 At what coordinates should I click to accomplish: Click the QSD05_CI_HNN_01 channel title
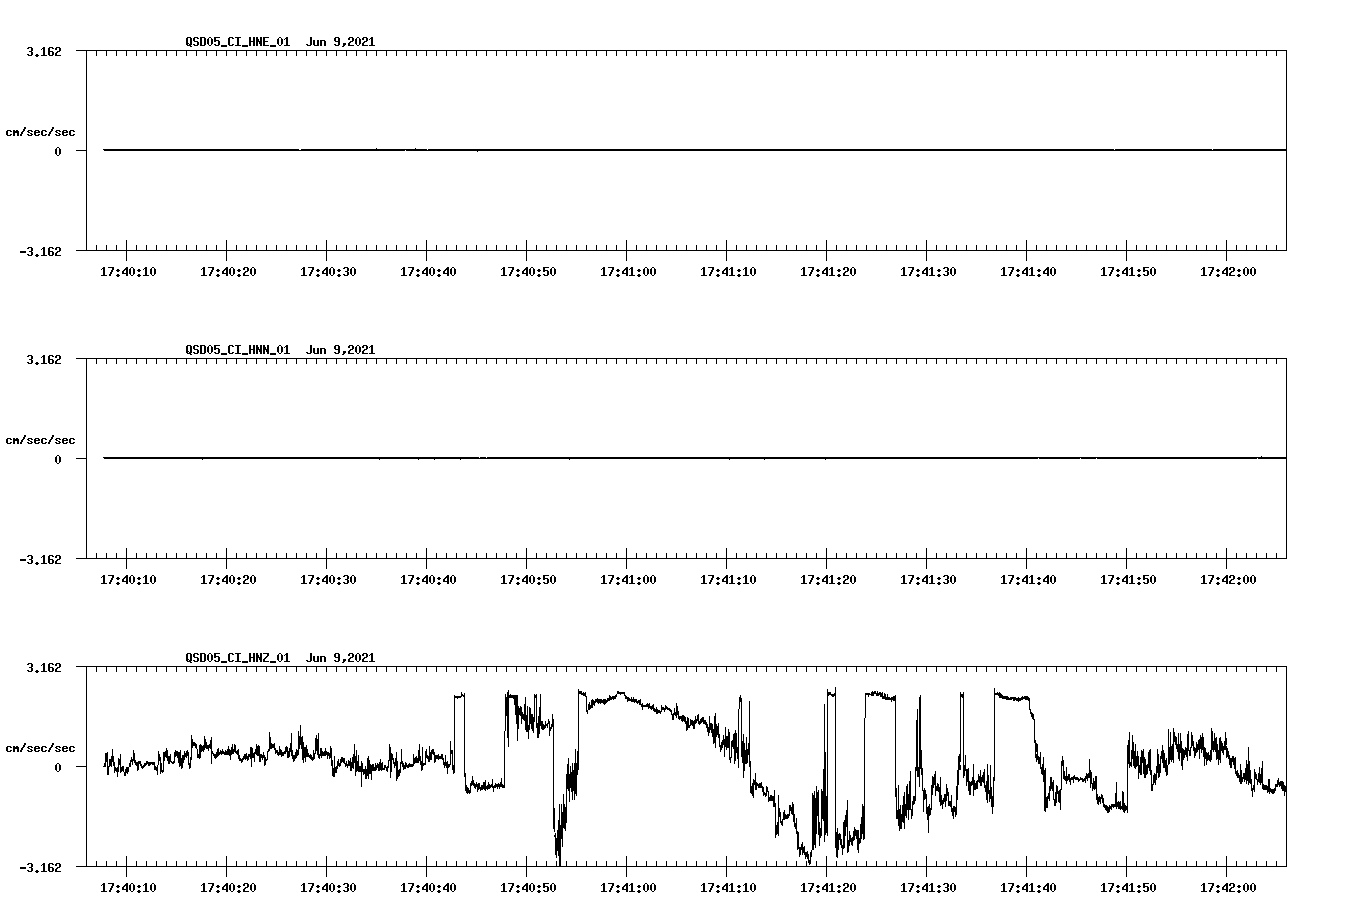point(238,350)
